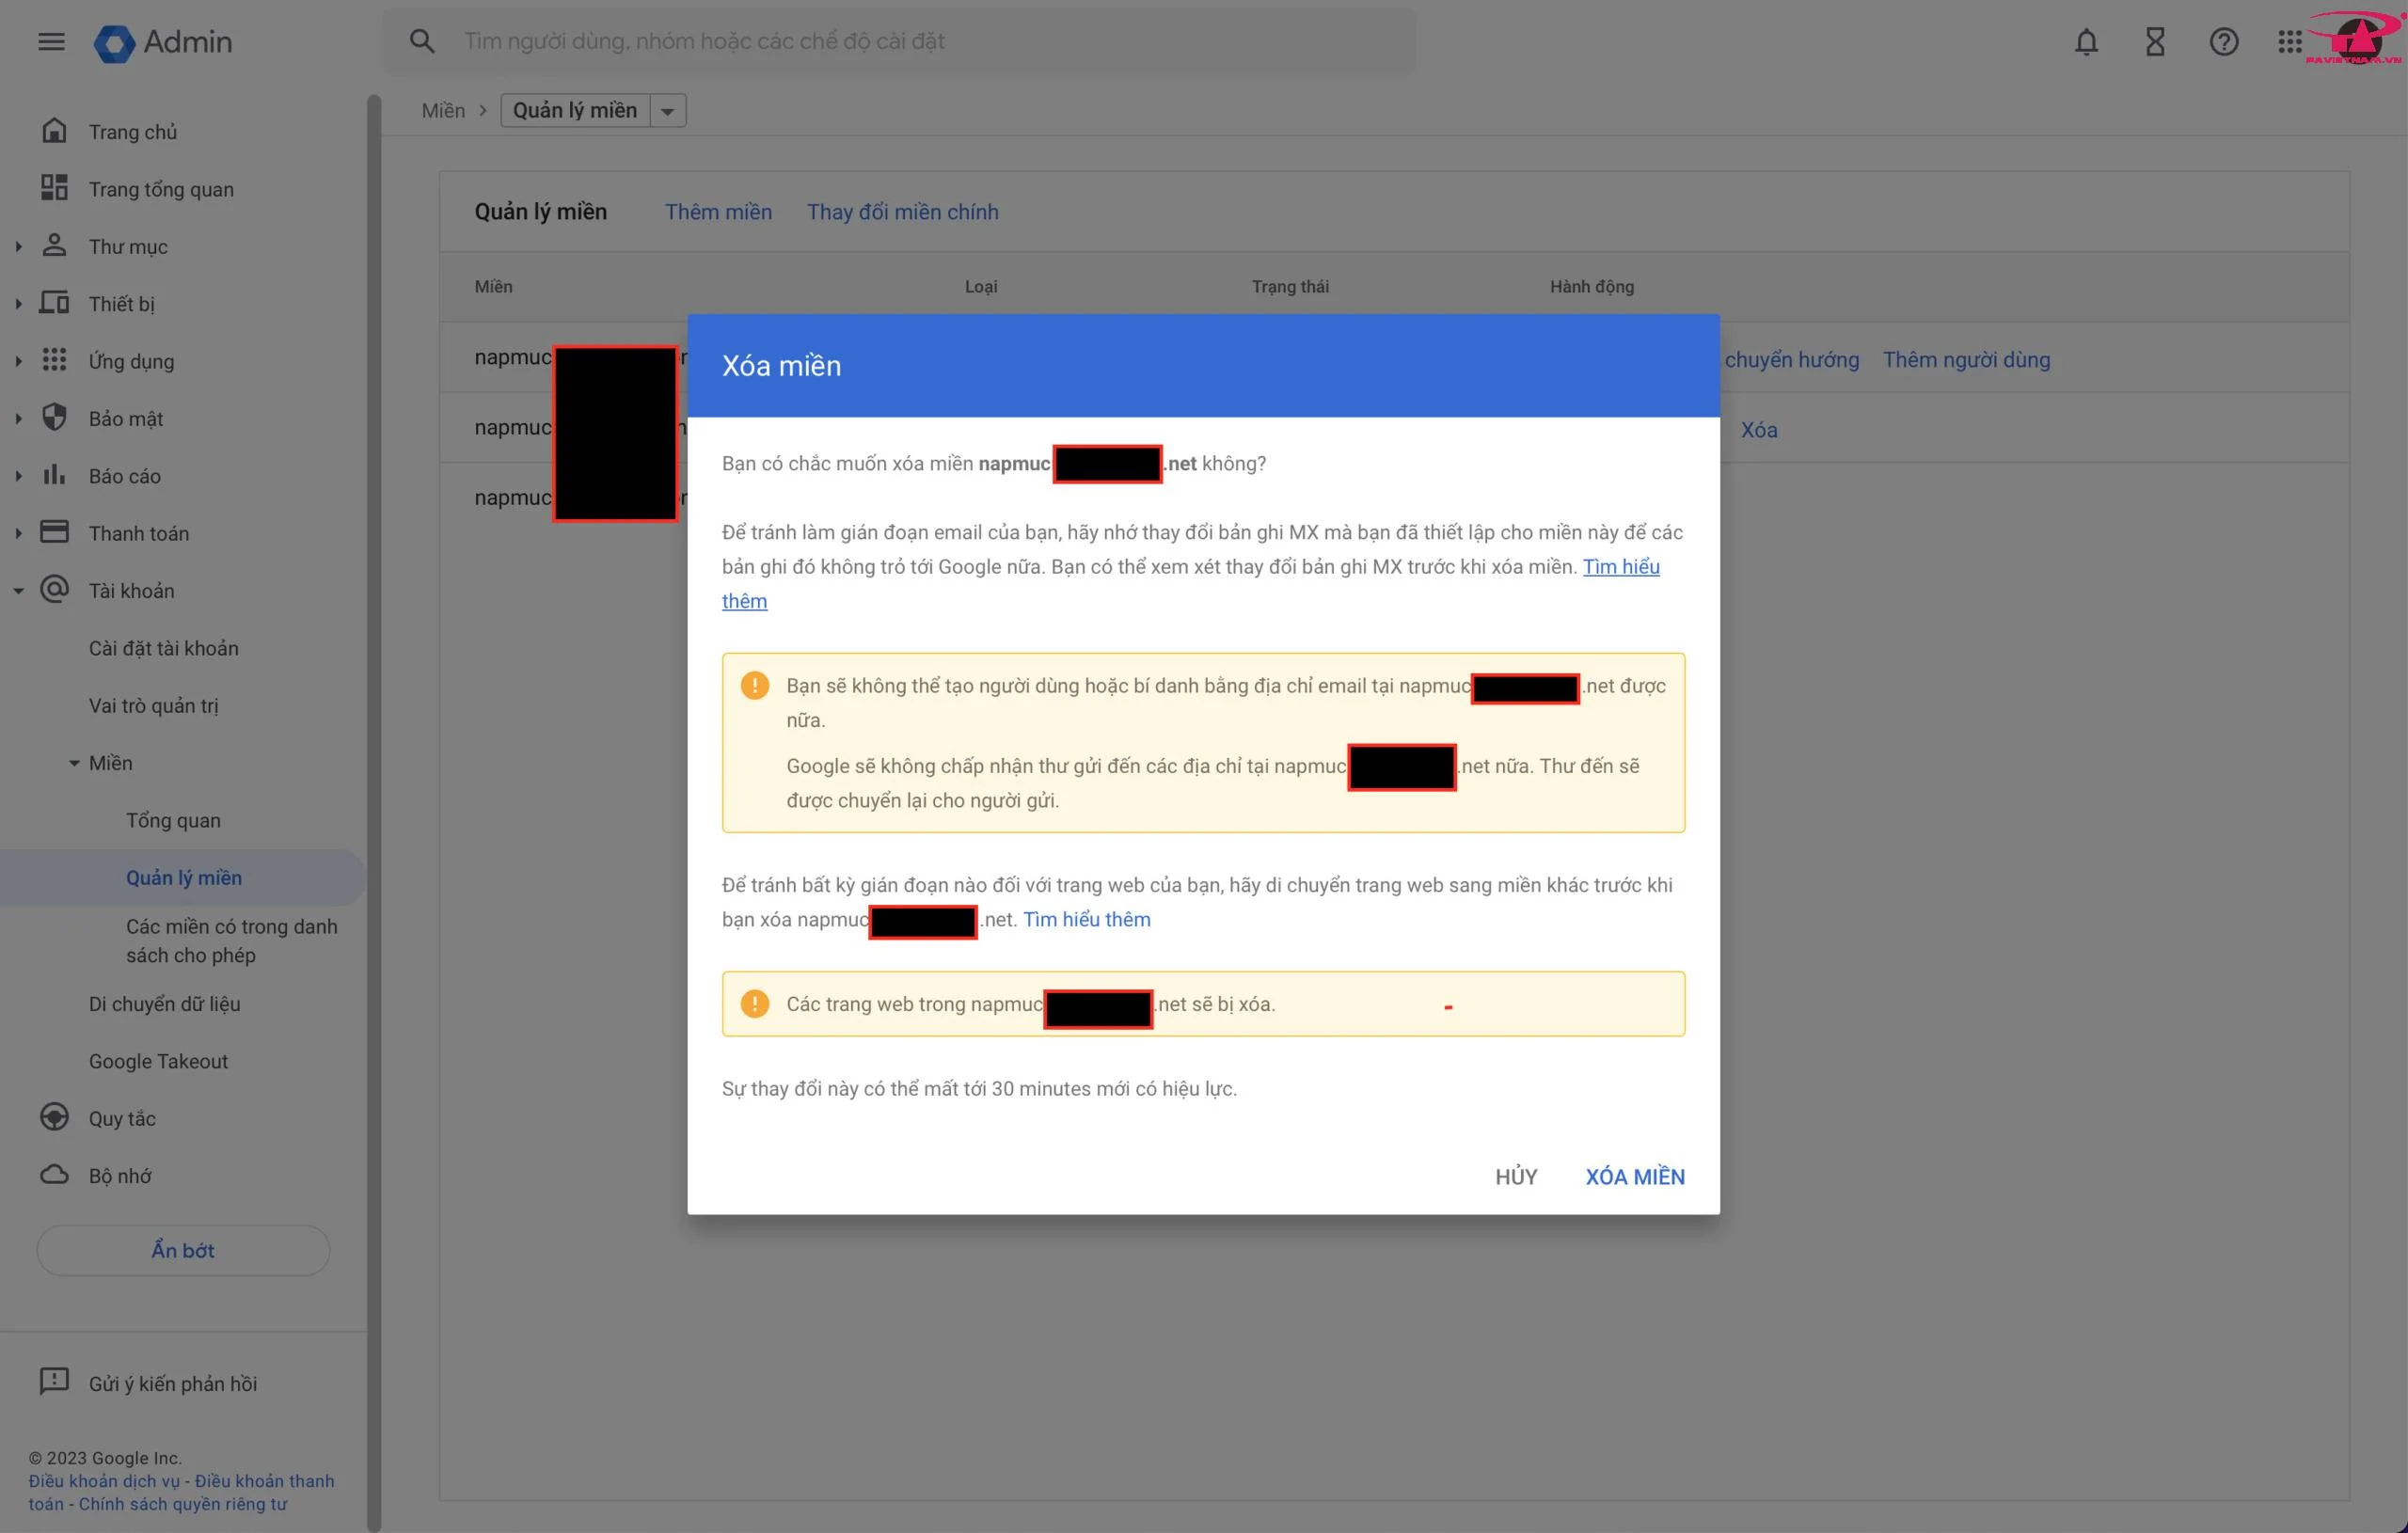Click the Thêm người dùng link
The image size is (2408, 1533).
tap(1966, 359)
